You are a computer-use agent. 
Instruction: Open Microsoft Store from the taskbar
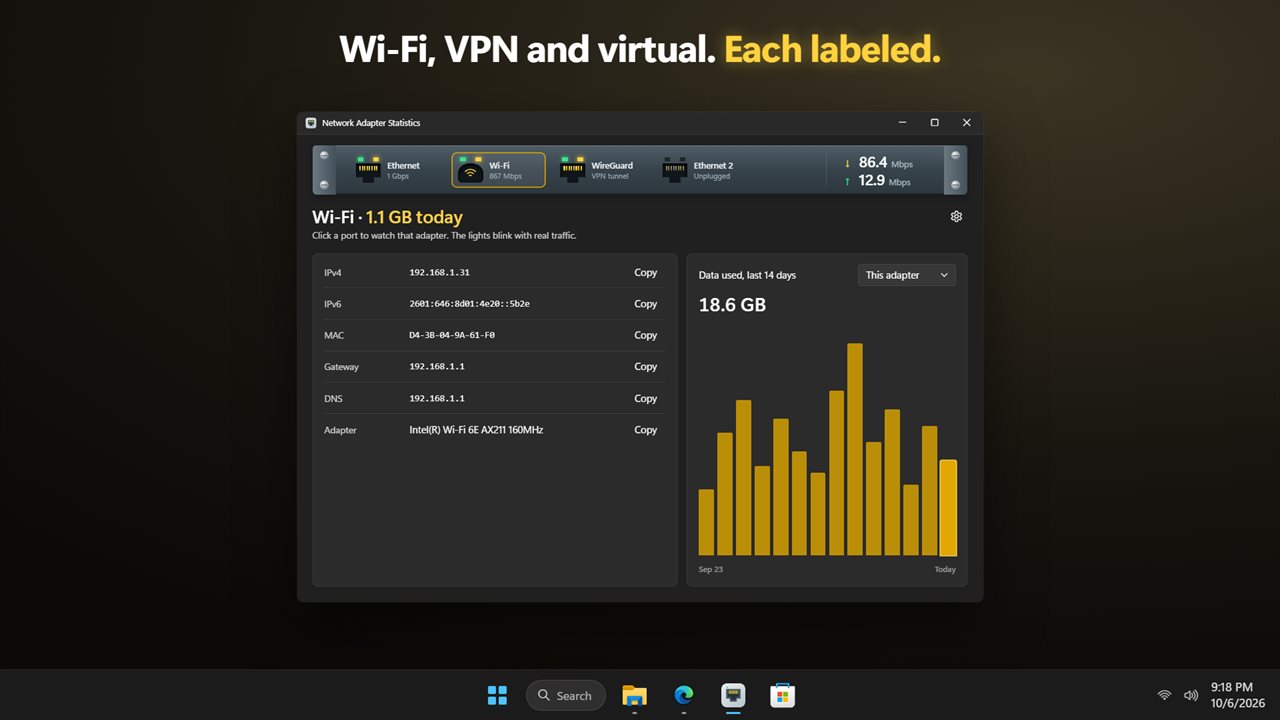click(x=782, y=695)
